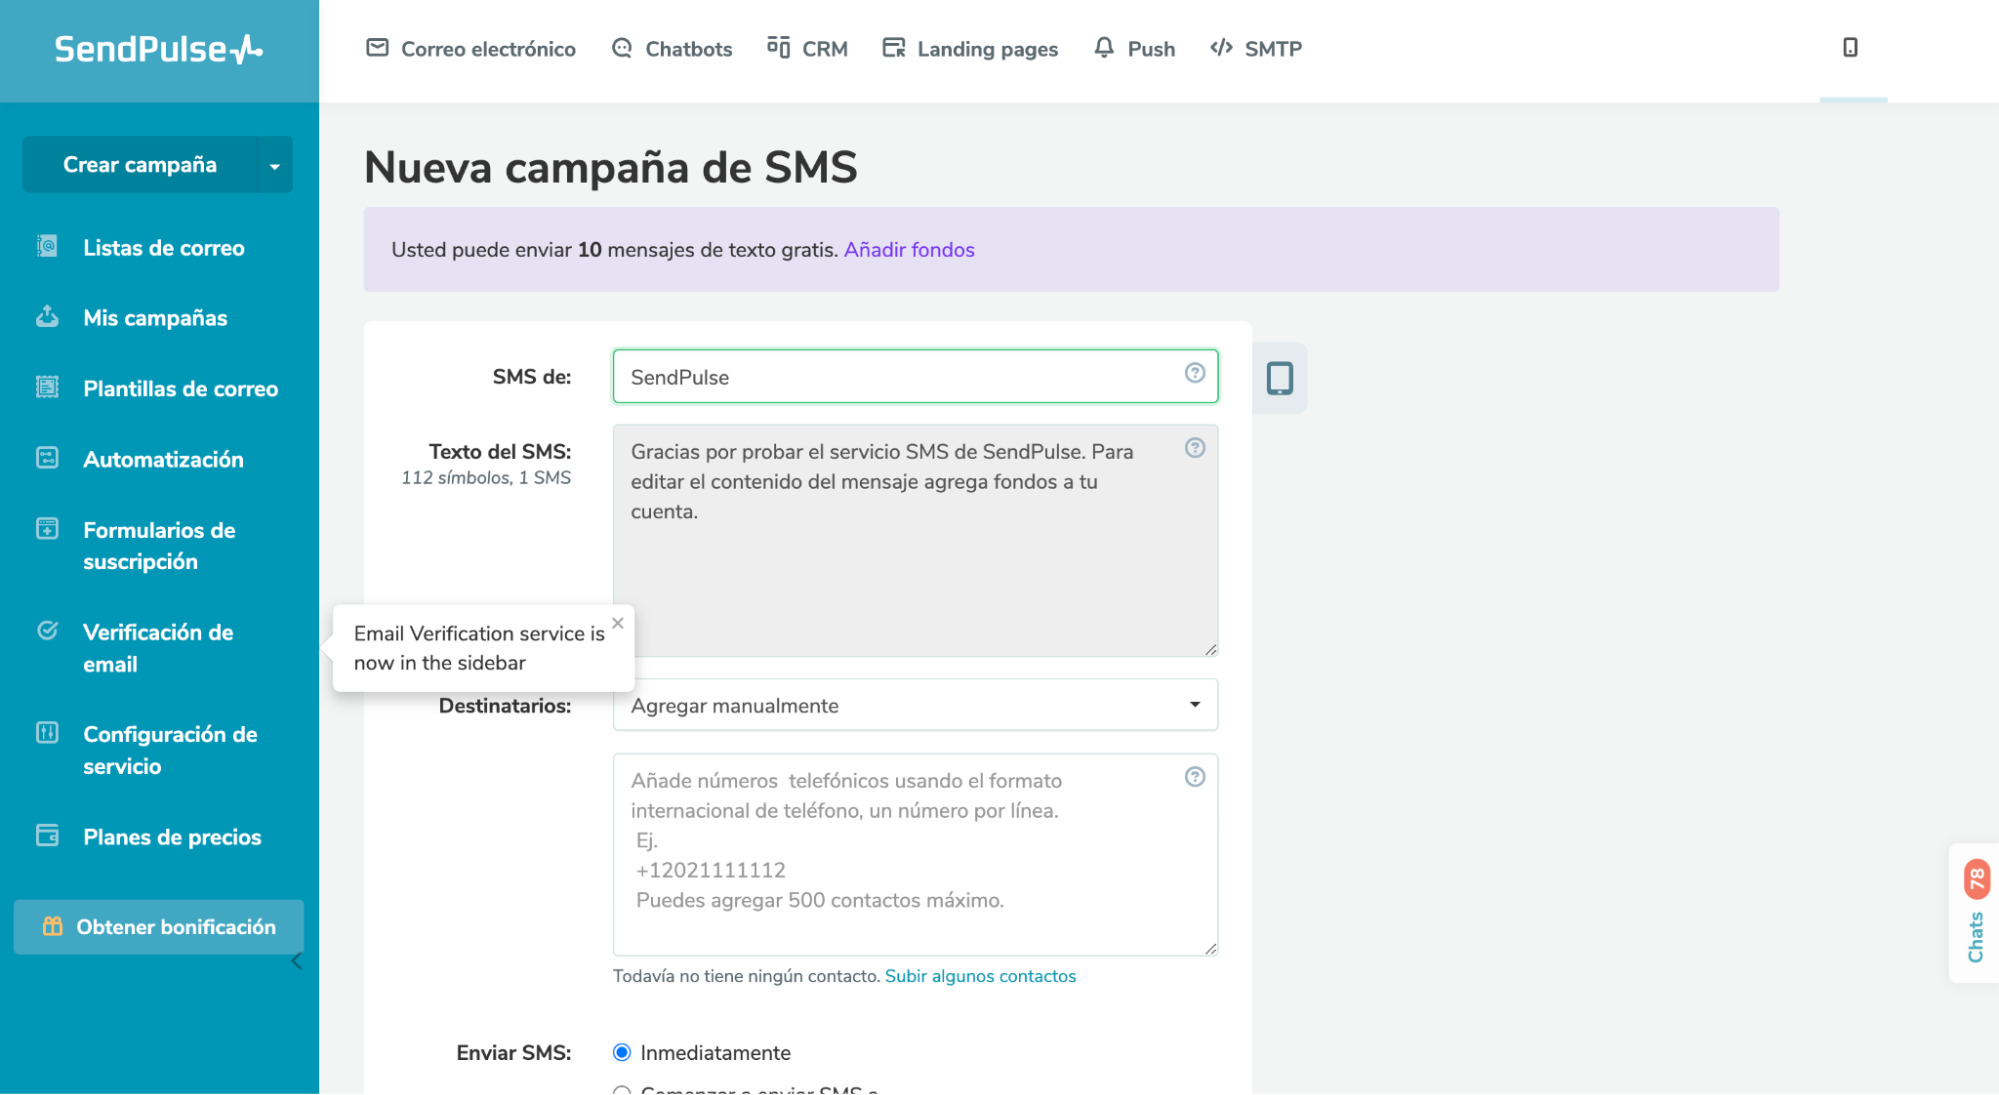Viewport: 1999px width, 1095px height.
Task: Click the Obtener bonificación button
Action: click(x=159, y=927)
